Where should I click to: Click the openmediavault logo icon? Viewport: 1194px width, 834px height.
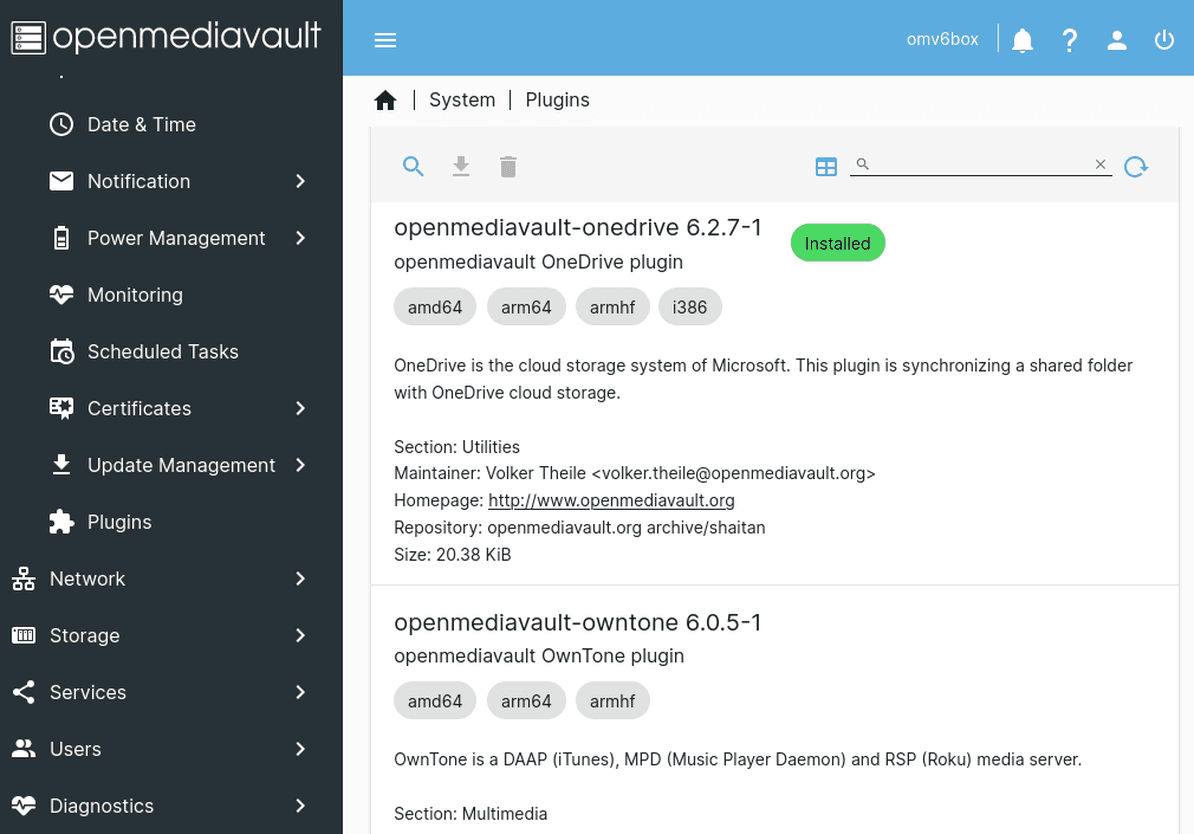point(28,38)
